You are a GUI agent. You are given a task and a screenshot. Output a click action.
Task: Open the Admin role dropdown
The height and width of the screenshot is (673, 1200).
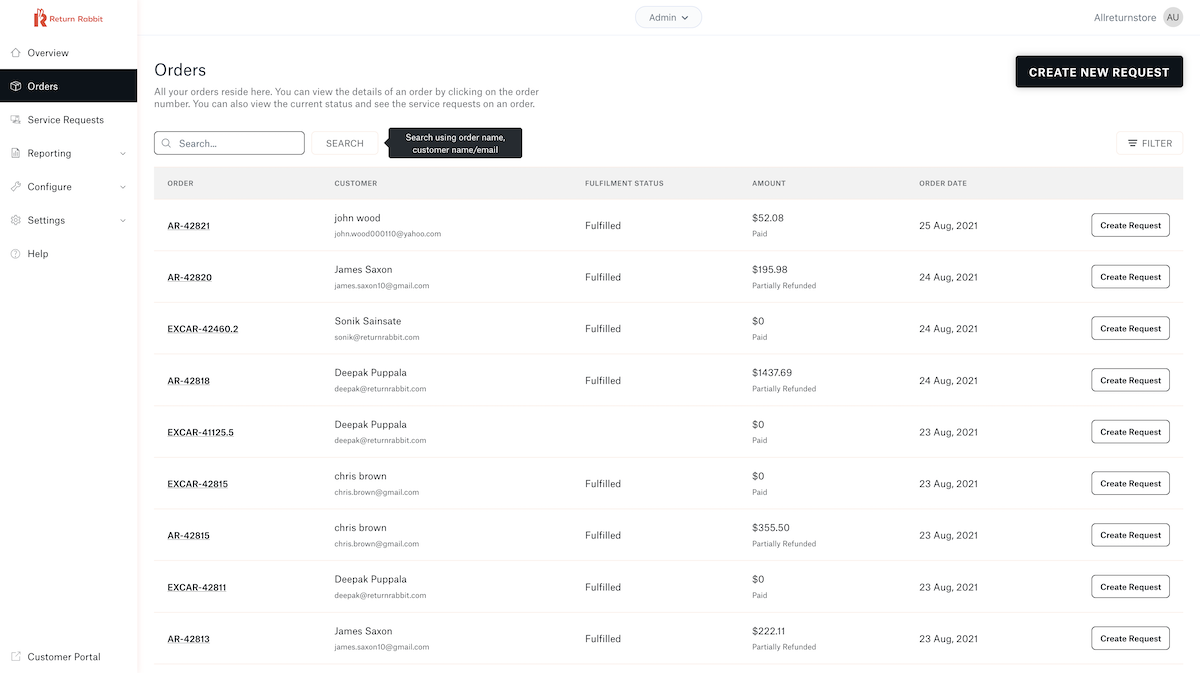668,17
